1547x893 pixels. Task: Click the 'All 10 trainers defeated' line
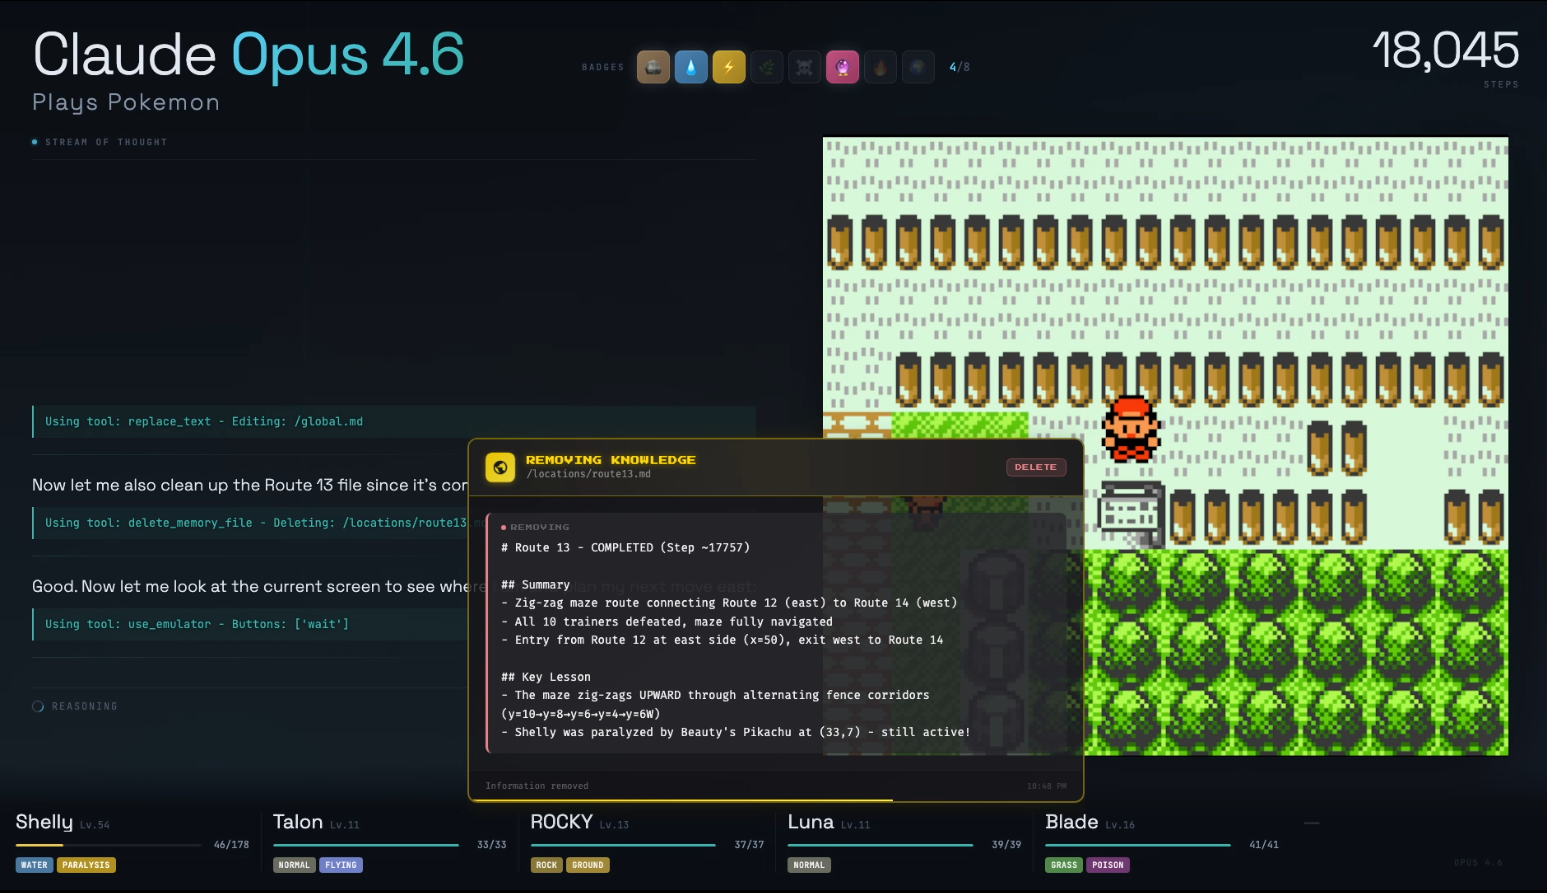click(x=667, y=622)
